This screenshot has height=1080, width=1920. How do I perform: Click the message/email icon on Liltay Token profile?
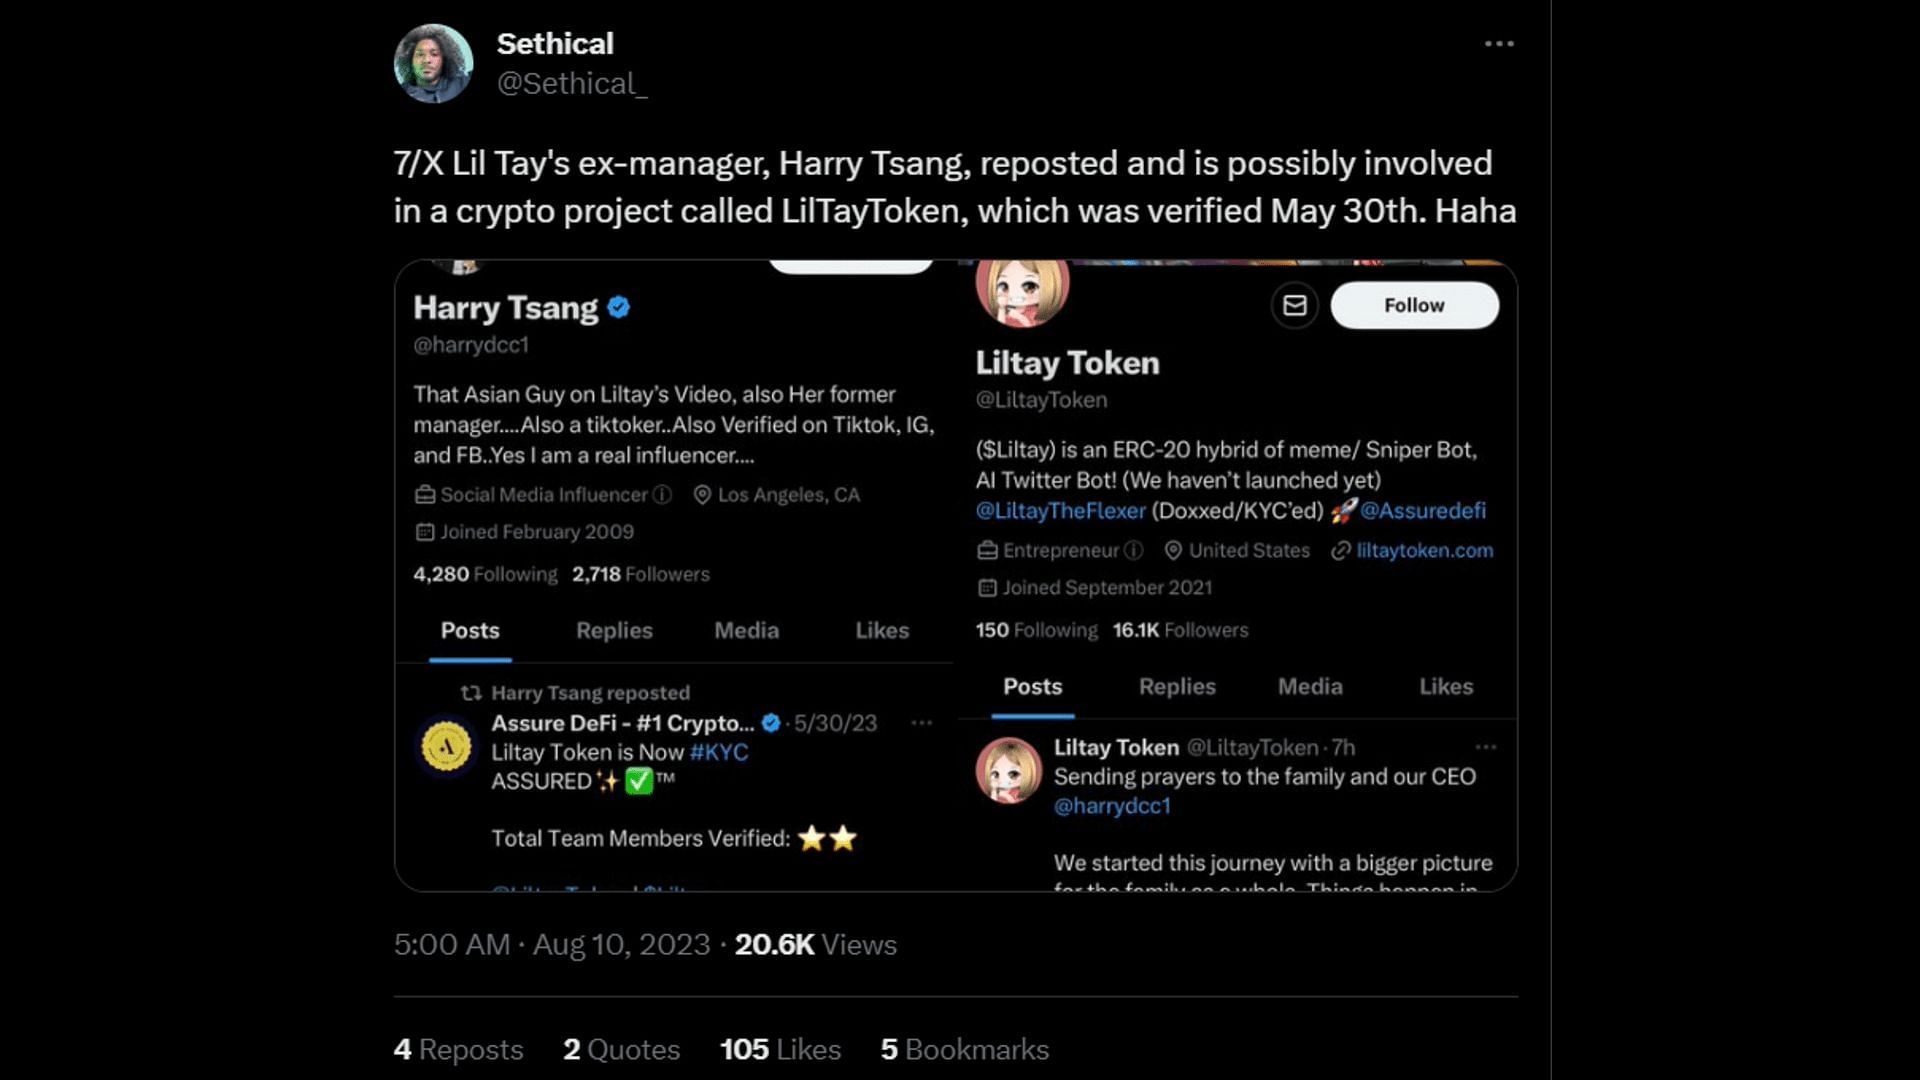pos(1294,305)
